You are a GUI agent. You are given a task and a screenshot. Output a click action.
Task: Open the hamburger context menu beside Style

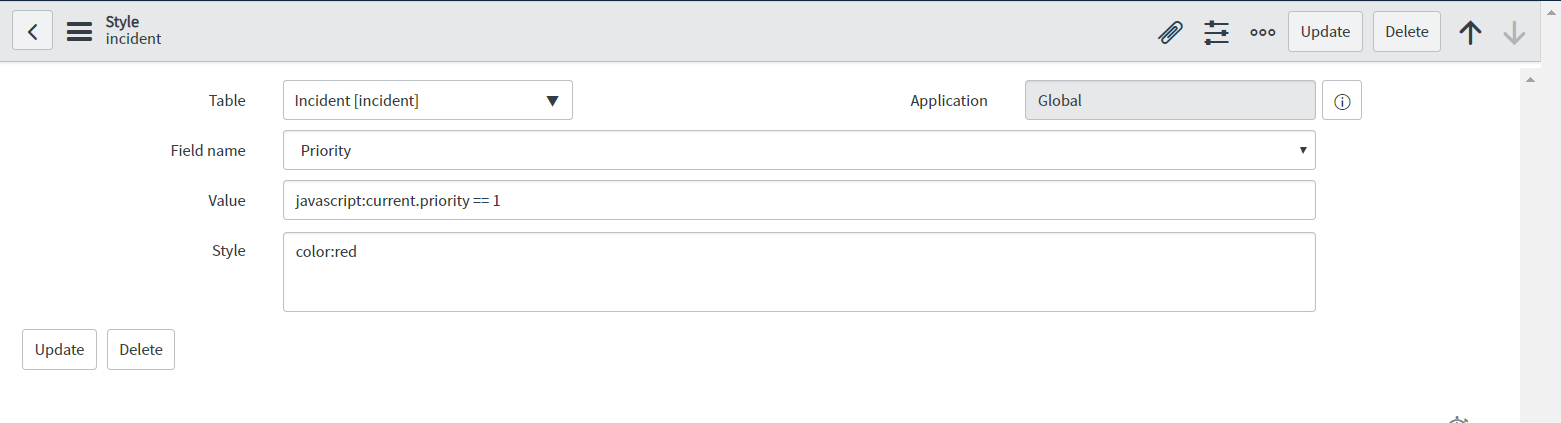pyautogui.click(x=79, y=32)
